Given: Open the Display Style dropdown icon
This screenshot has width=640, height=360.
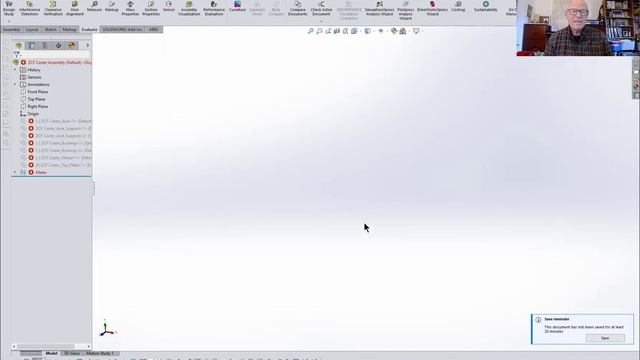Looking at the screenshot, I should click(x=368, y=31).
